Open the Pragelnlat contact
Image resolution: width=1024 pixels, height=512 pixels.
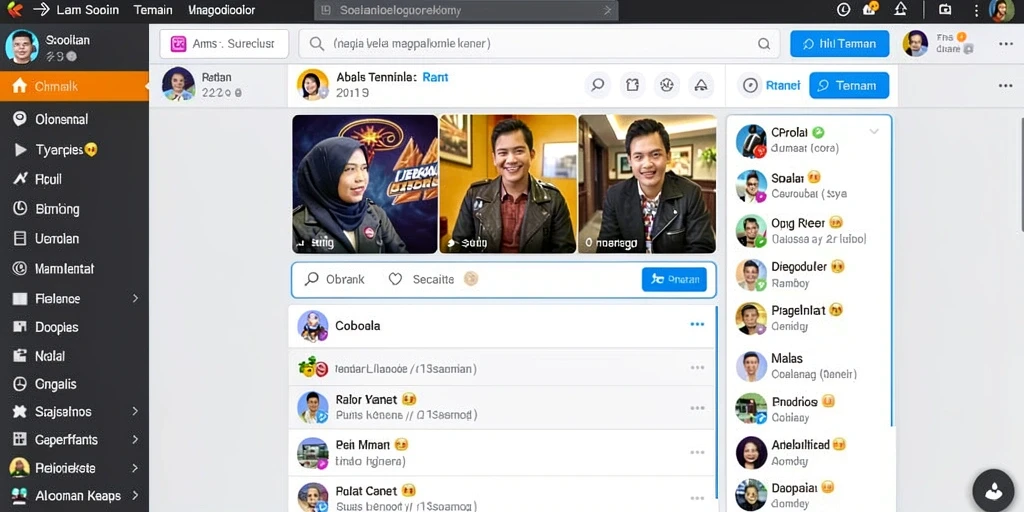pyautogui.click(x=808, y=318)
